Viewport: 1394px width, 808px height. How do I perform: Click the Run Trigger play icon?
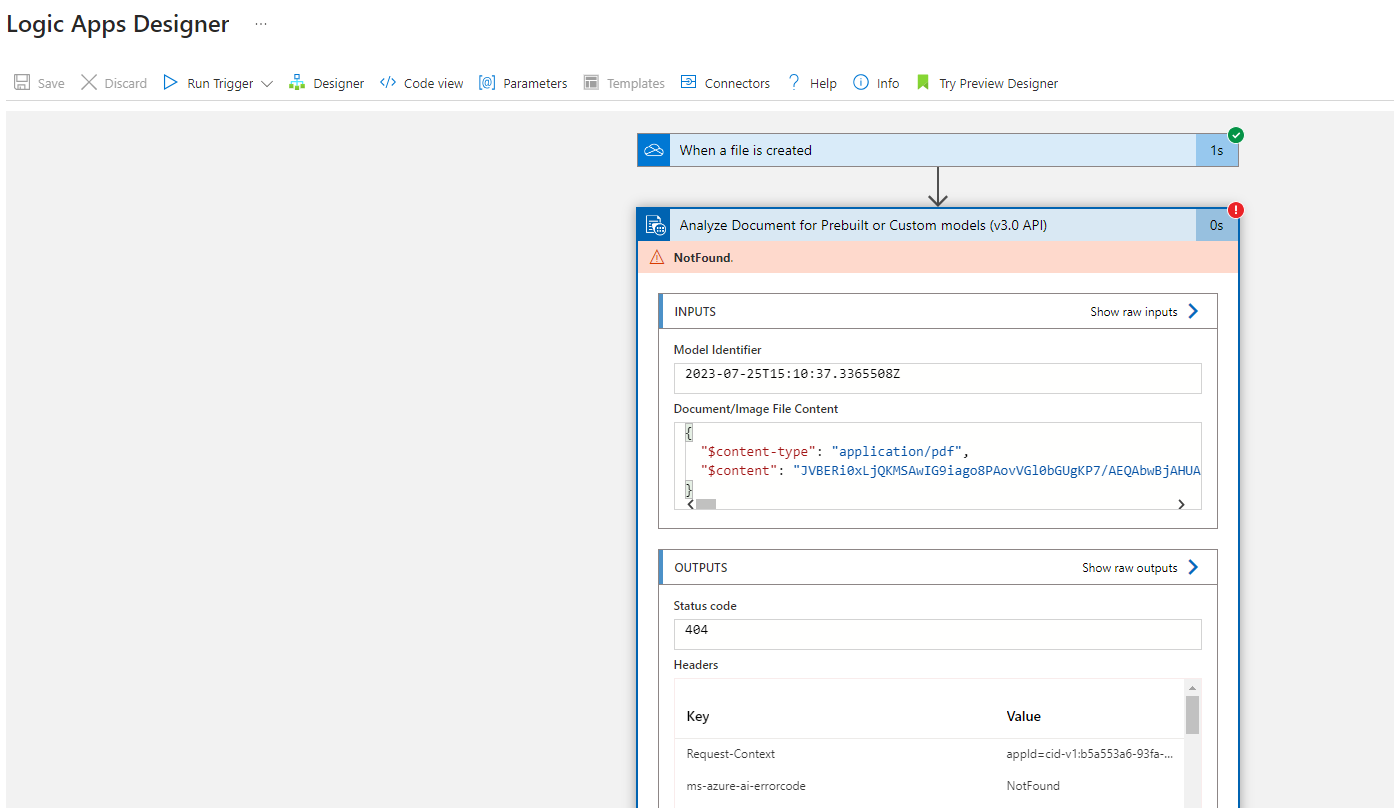click(x=171, y=83)
